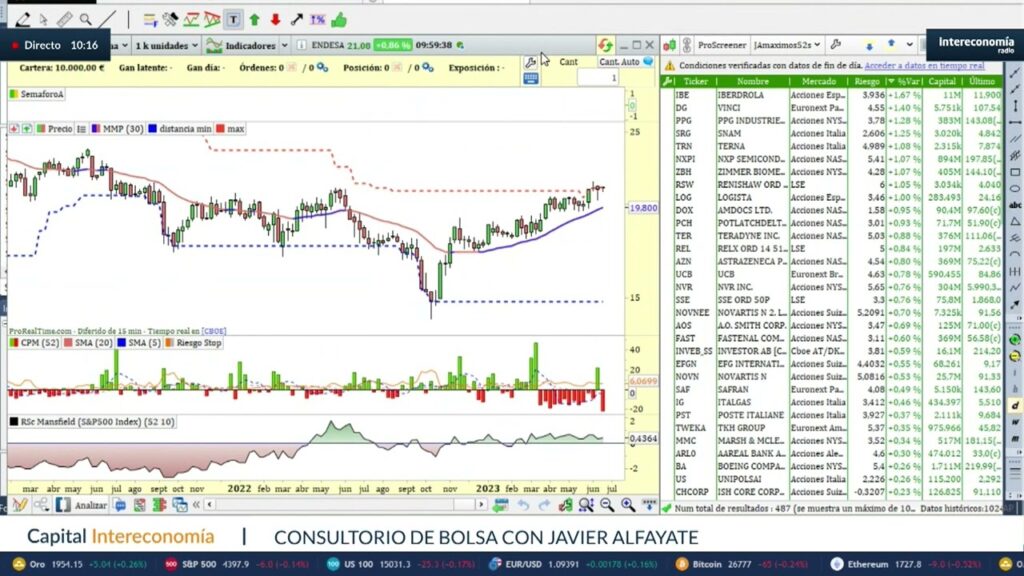Open the trading panel wrench settings

click(530, 62)
